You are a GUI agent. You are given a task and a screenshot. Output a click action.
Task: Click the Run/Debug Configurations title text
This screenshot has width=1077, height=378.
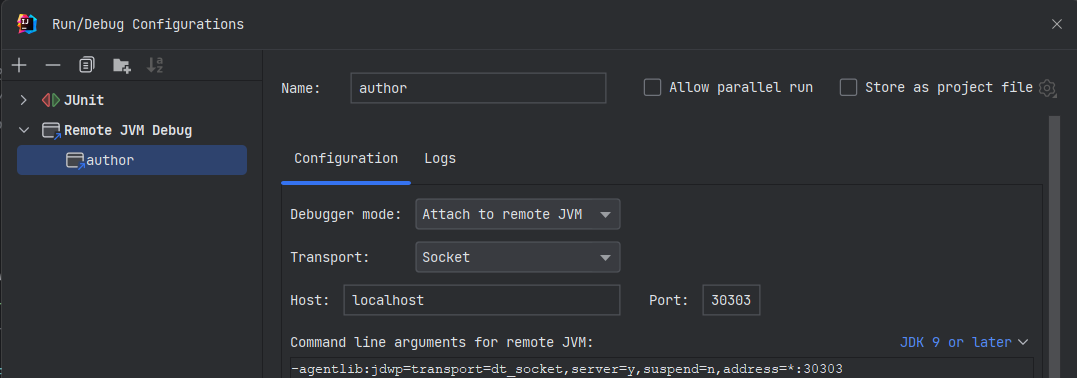(148, 24)
